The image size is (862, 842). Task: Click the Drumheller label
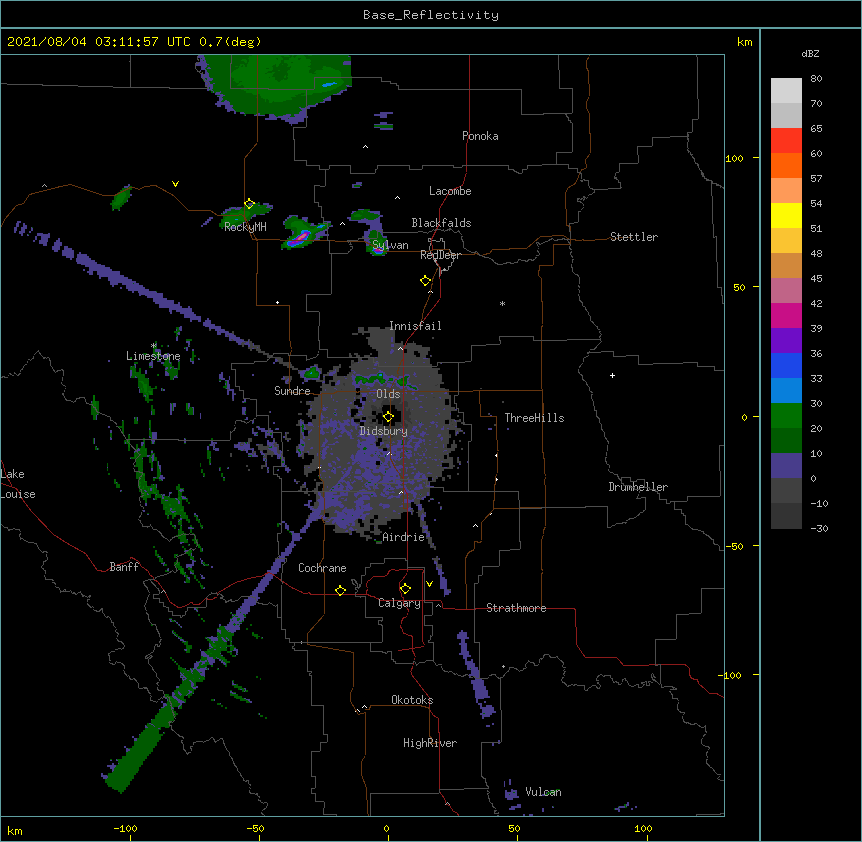(638, 487)
